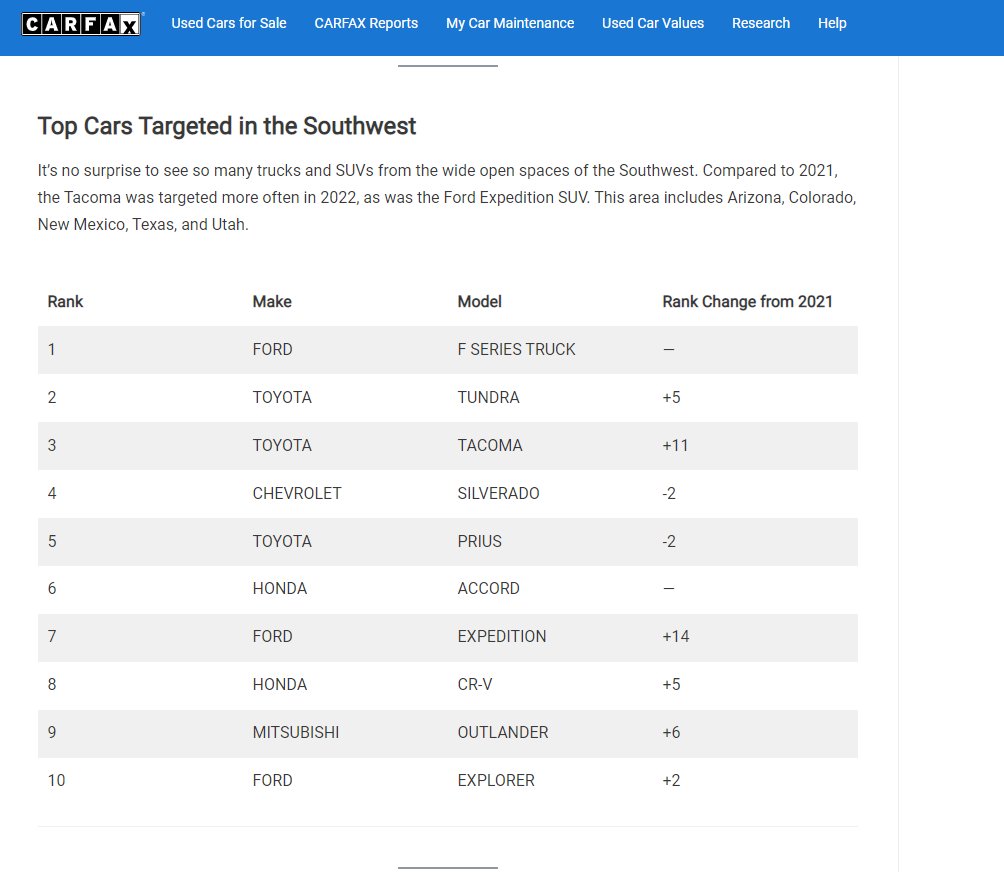Select the EXPEDITION model cell
This screenshot has width=1004, height=872.
tap(501, 636)
